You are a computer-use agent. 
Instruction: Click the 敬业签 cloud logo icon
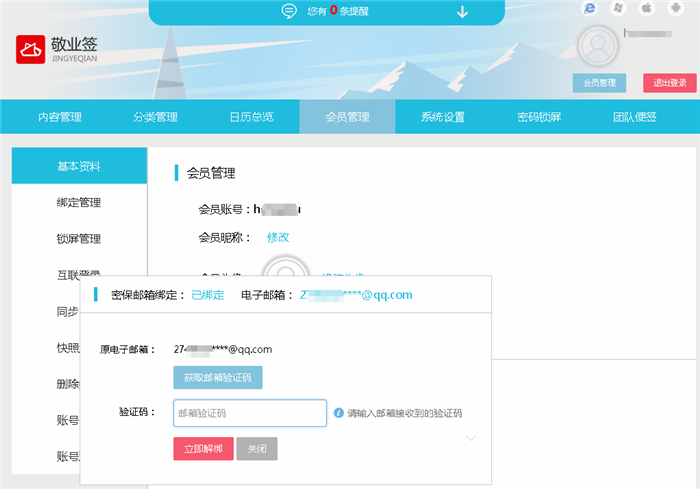32,50
